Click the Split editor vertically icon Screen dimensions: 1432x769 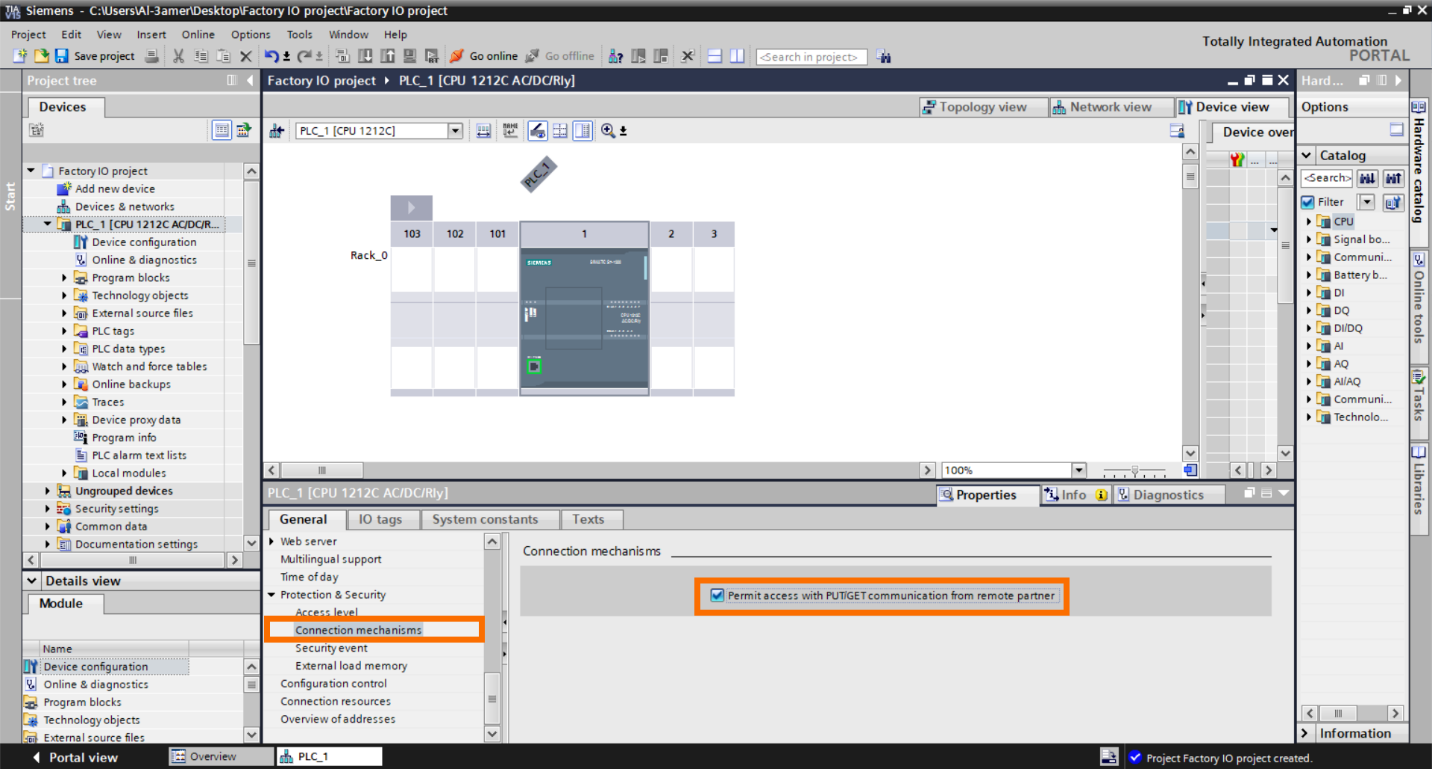737,57
